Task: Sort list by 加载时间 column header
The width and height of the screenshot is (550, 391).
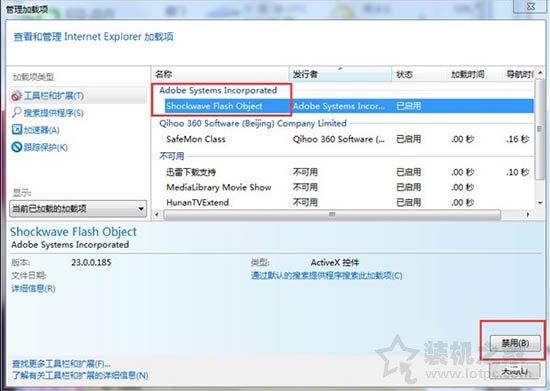Action: point(474,74)
